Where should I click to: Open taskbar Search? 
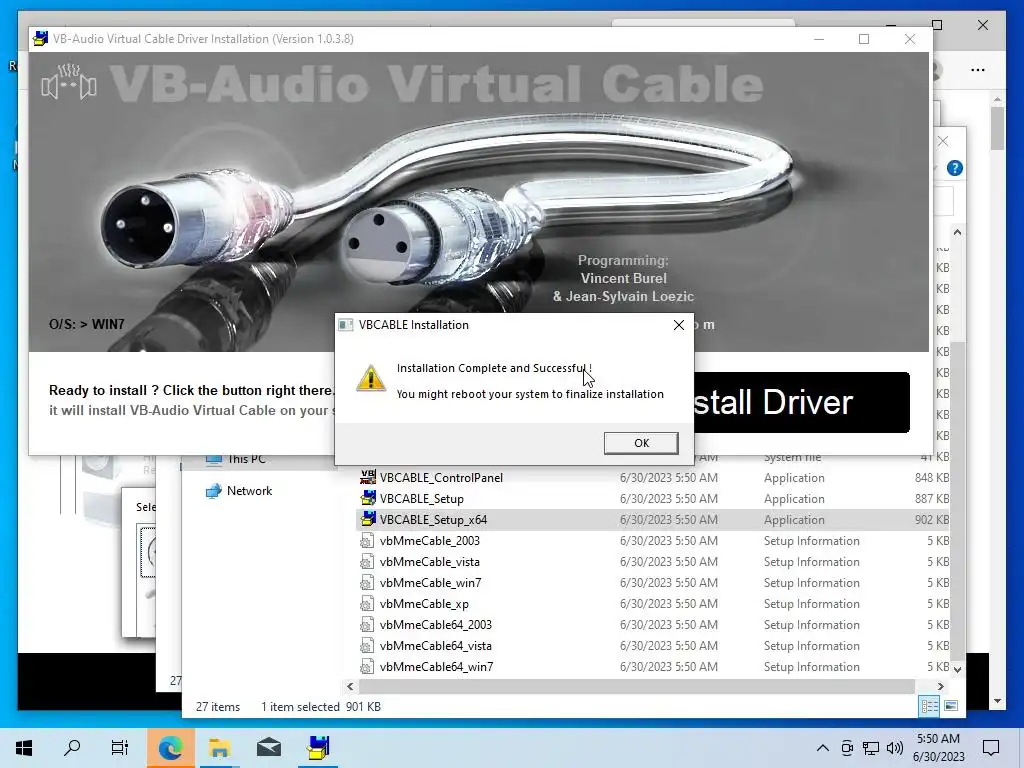(x=72, y=747)
